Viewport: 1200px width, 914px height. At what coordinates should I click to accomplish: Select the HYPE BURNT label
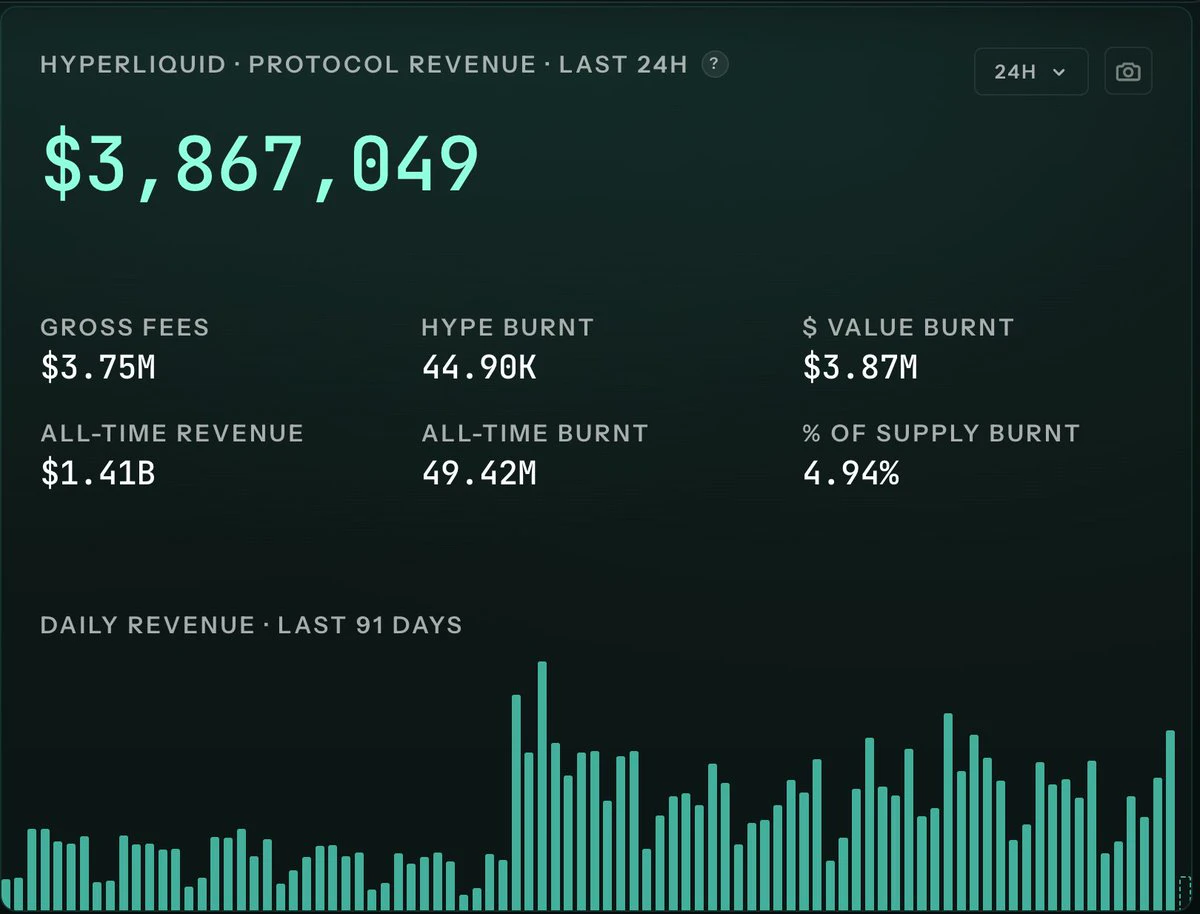point(507,327)
